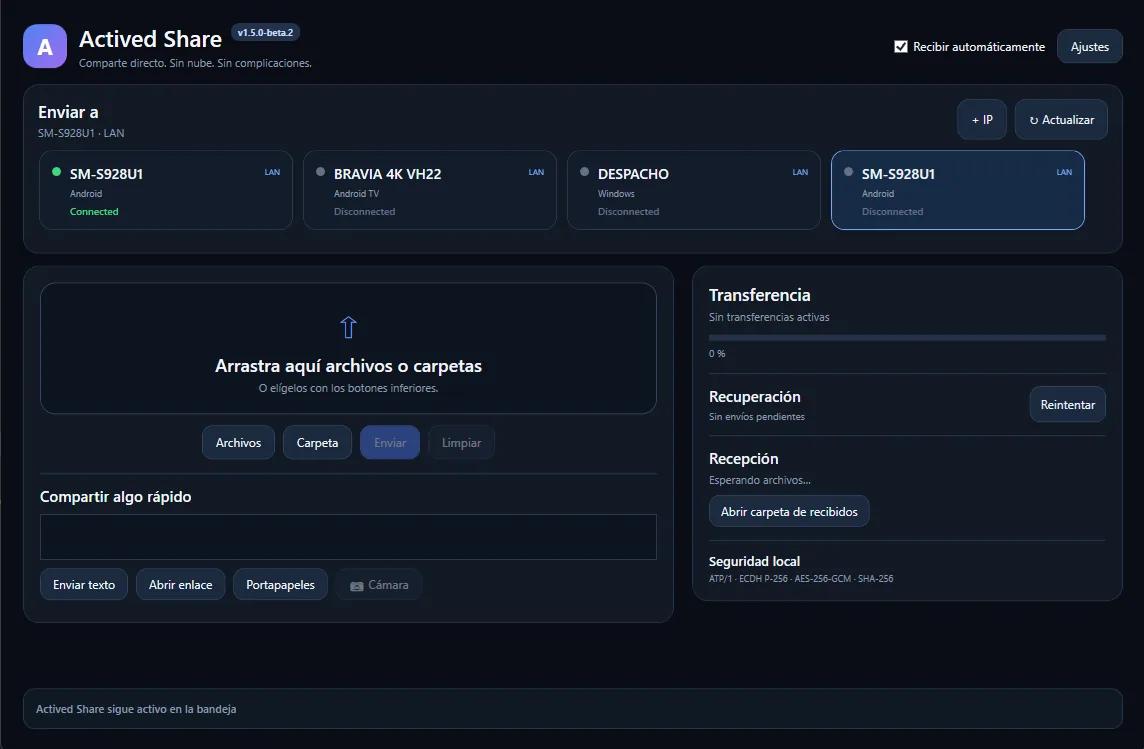Click 'Android TV' label on BRAVIA card
Image resolution: width=1144 pixels, height=749 pixels.
[356, 193]
